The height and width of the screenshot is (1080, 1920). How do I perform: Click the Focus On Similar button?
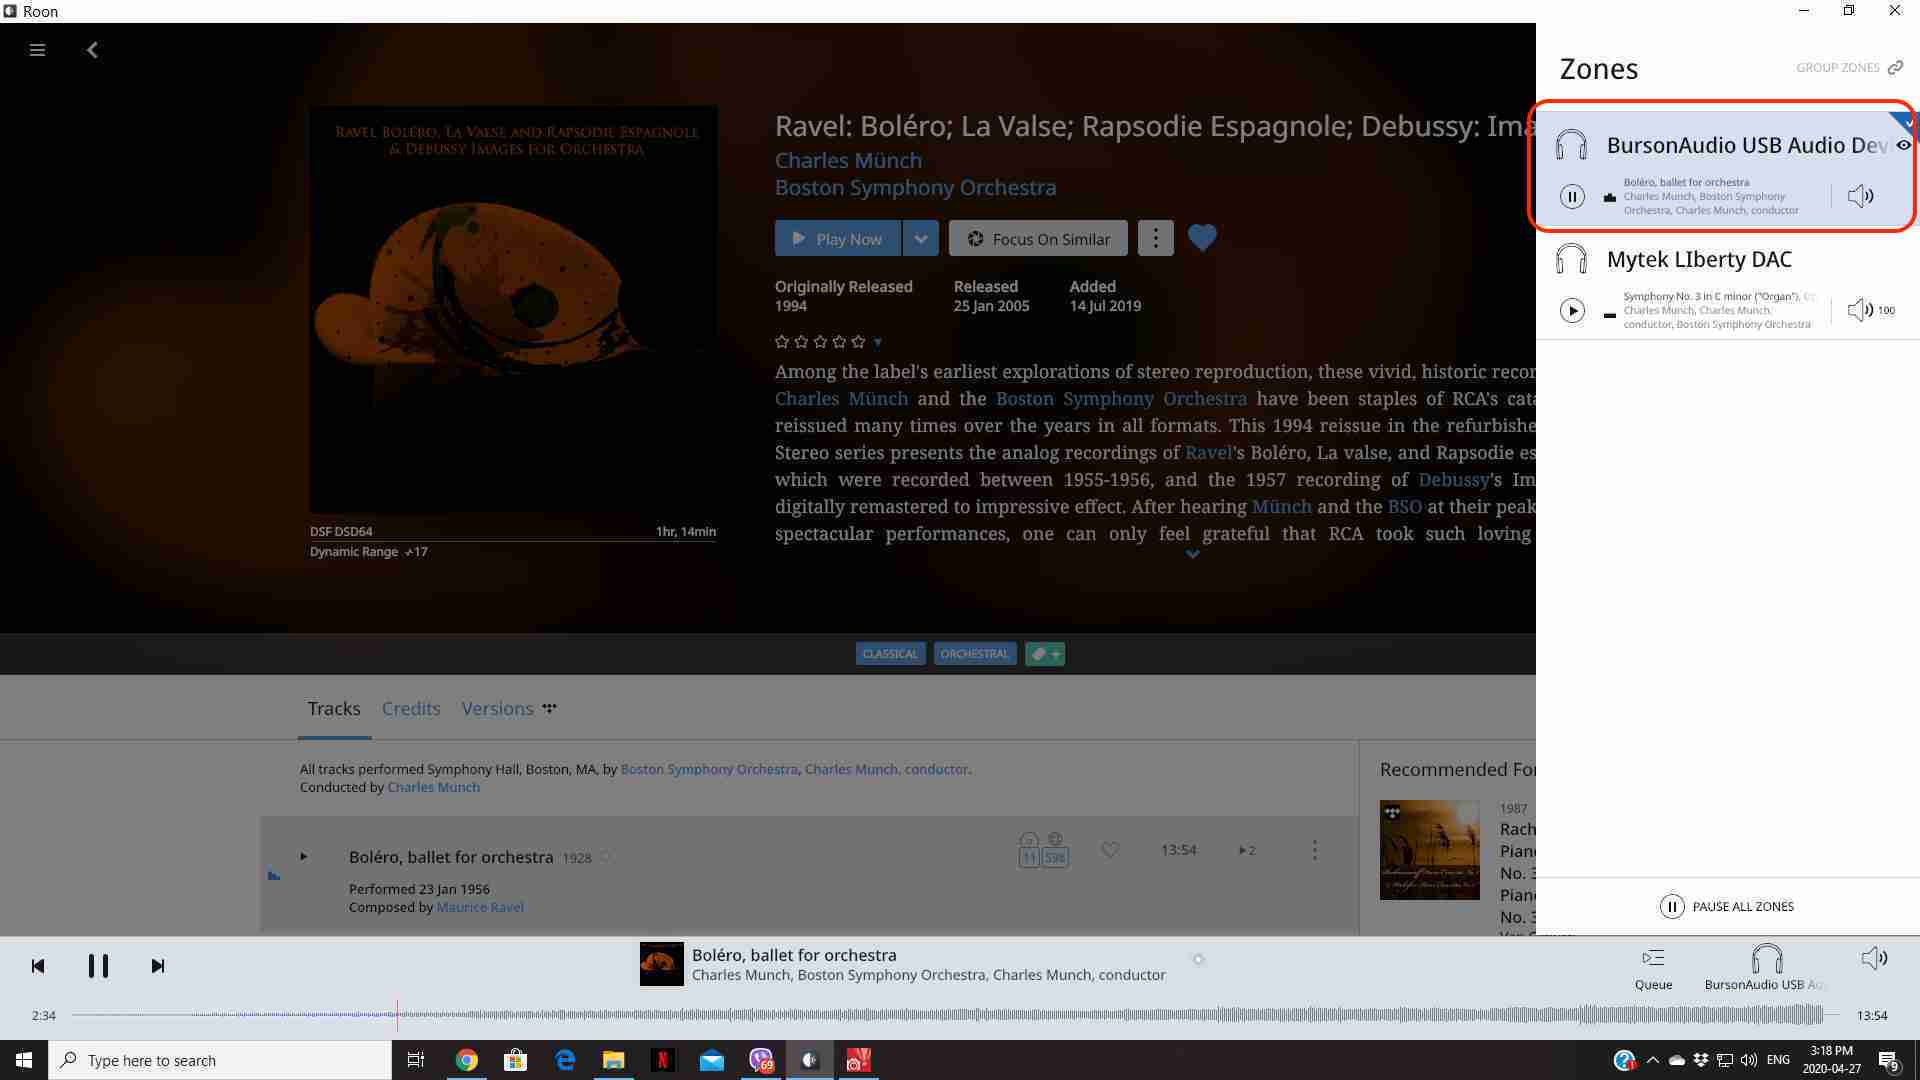pyautogui.click(x=1038, y=238)
